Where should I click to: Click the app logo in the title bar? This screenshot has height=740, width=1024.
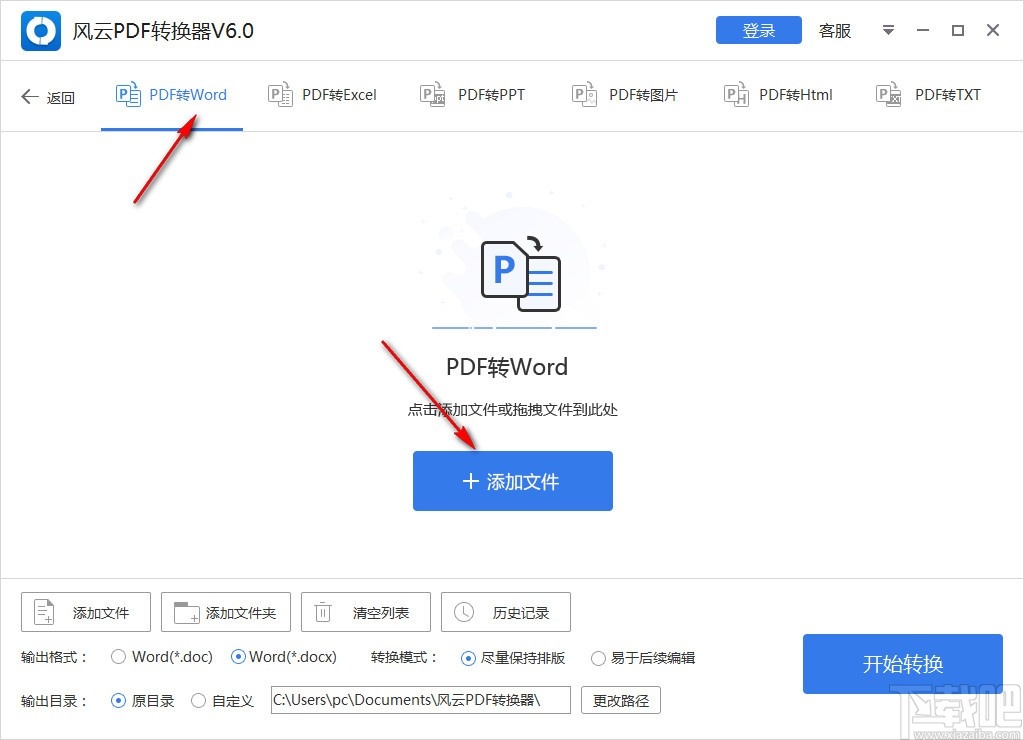point(40,30)
